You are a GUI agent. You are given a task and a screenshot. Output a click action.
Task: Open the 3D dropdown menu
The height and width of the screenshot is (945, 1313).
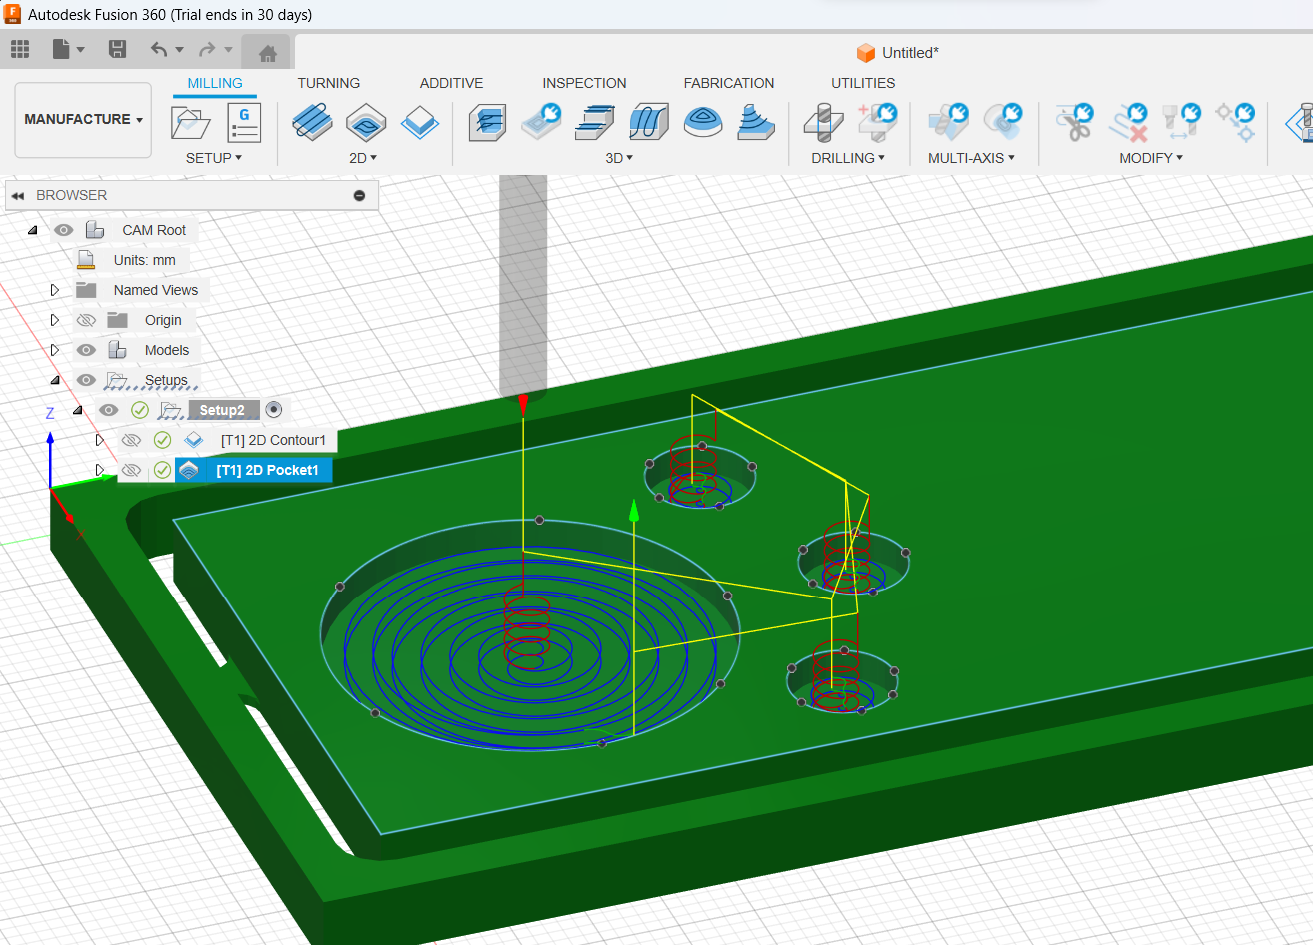coord(619,158)
